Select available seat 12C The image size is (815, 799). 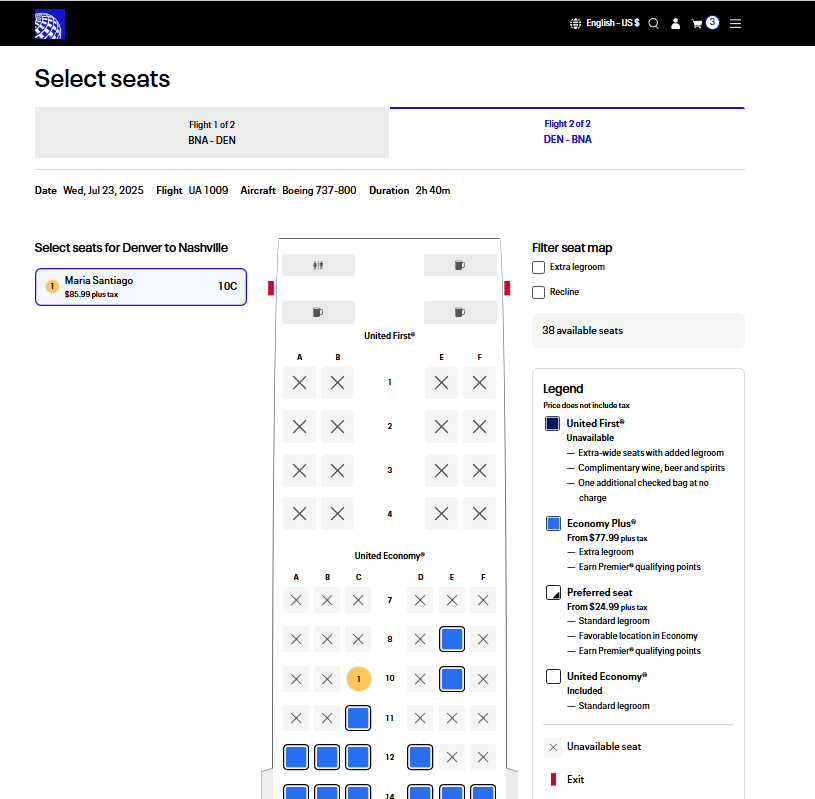[358, 757]
